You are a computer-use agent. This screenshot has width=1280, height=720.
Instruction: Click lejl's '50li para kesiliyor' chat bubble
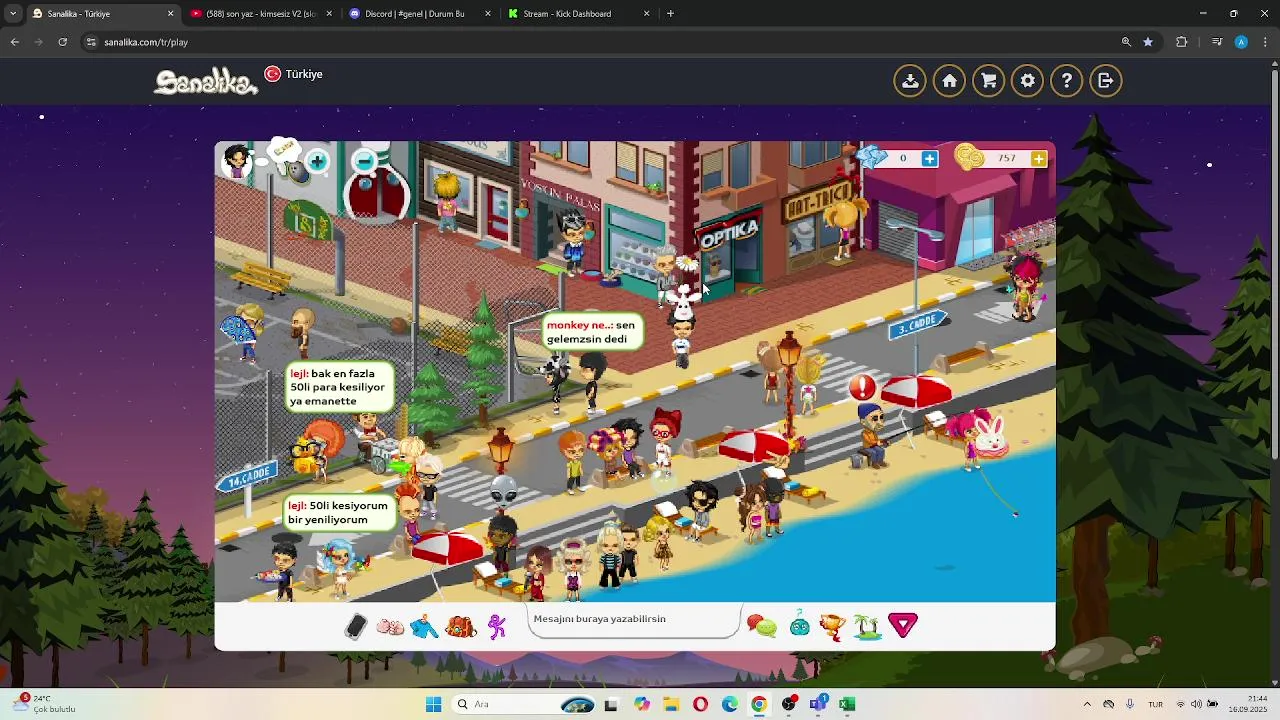[340, 387]
